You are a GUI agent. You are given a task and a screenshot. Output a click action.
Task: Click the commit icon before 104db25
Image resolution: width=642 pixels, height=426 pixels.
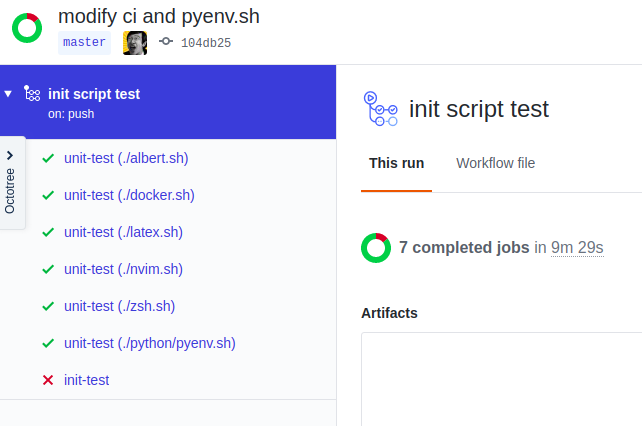click(x=166, y=41)
